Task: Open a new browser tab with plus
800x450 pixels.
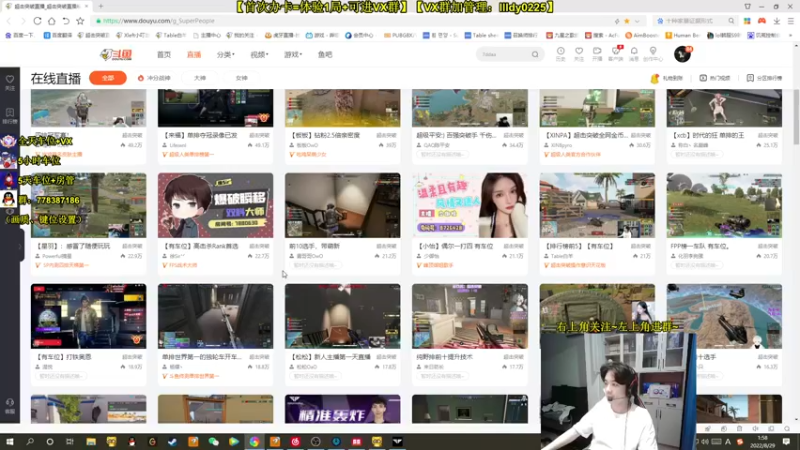Action: coord(101,6)
